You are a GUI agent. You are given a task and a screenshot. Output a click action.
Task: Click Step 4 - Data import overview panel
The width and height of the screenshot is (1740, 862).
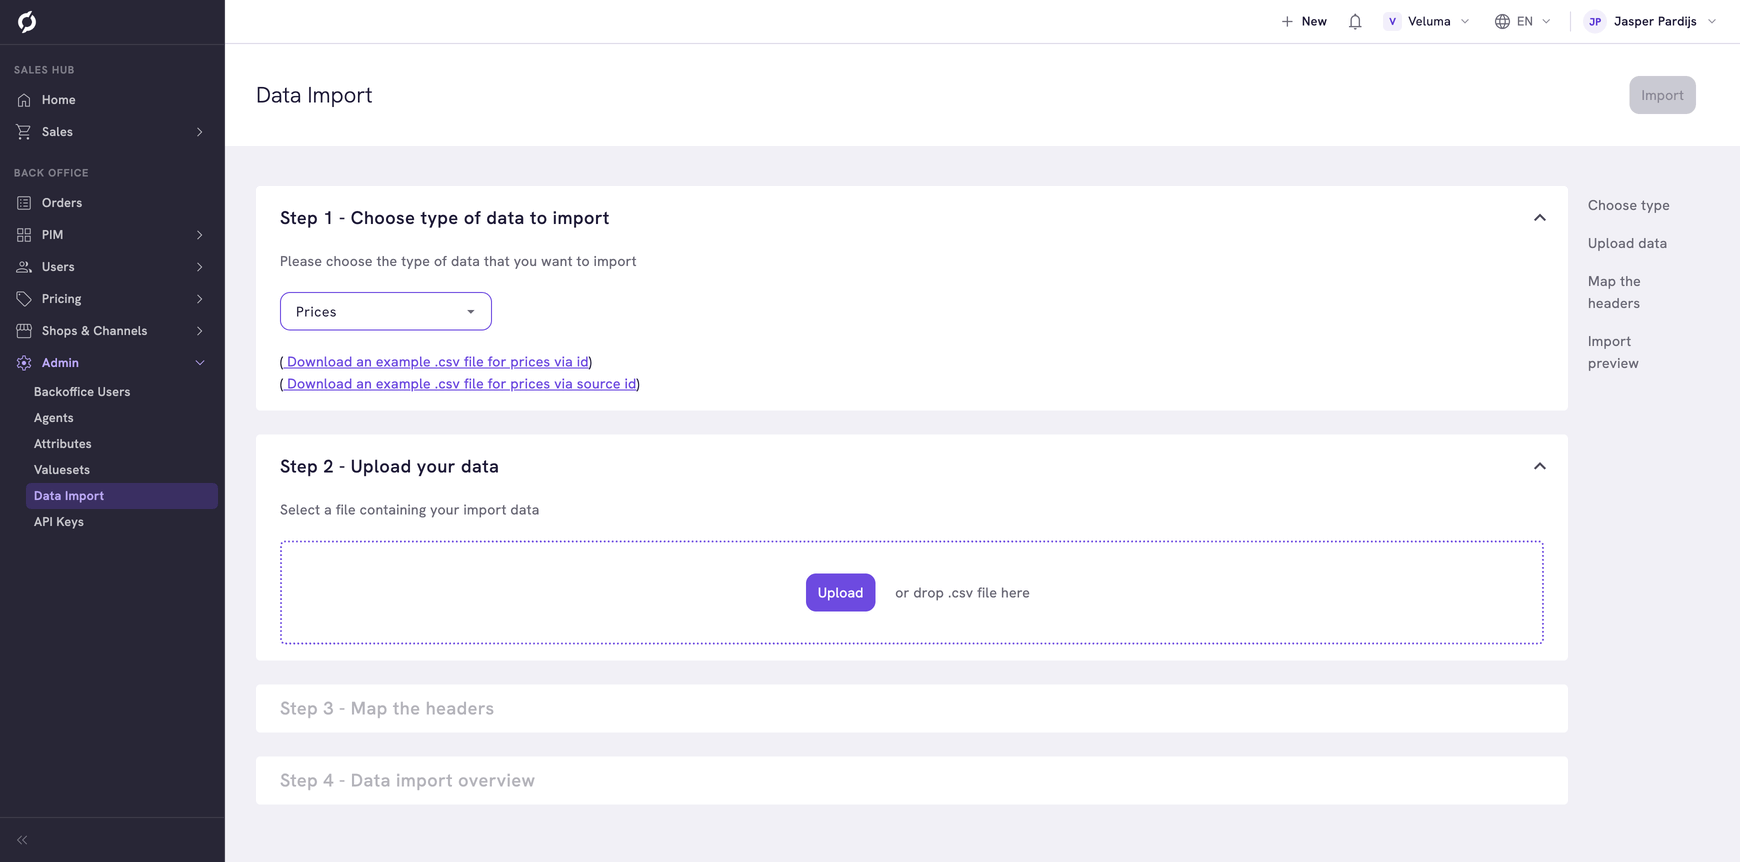tap(912, 780)
